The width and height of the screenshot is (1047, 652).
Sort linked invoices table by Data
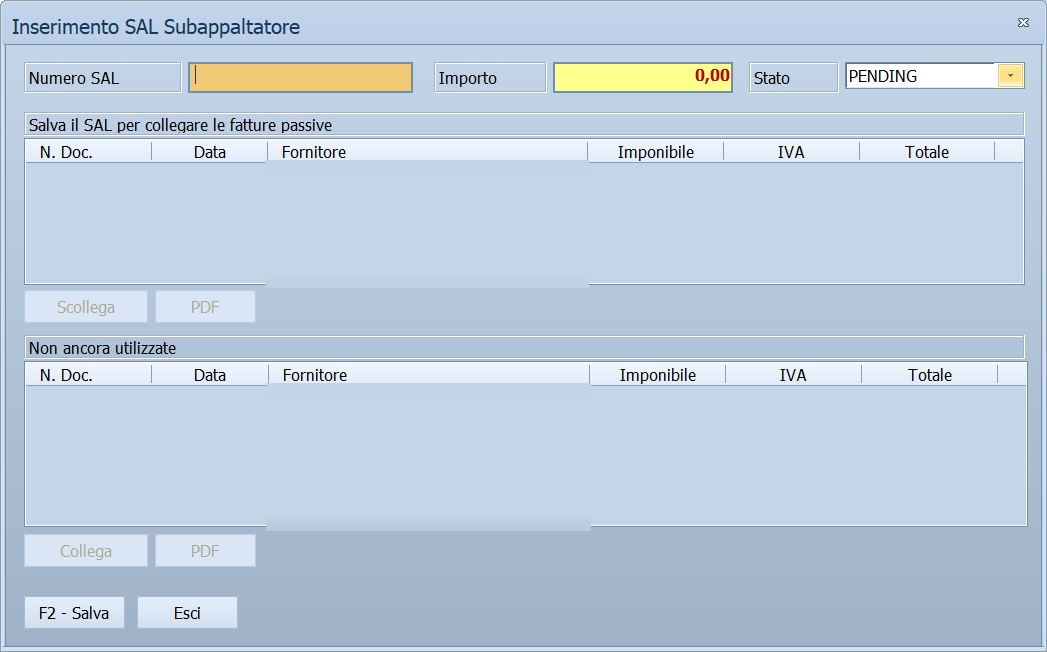210,152
